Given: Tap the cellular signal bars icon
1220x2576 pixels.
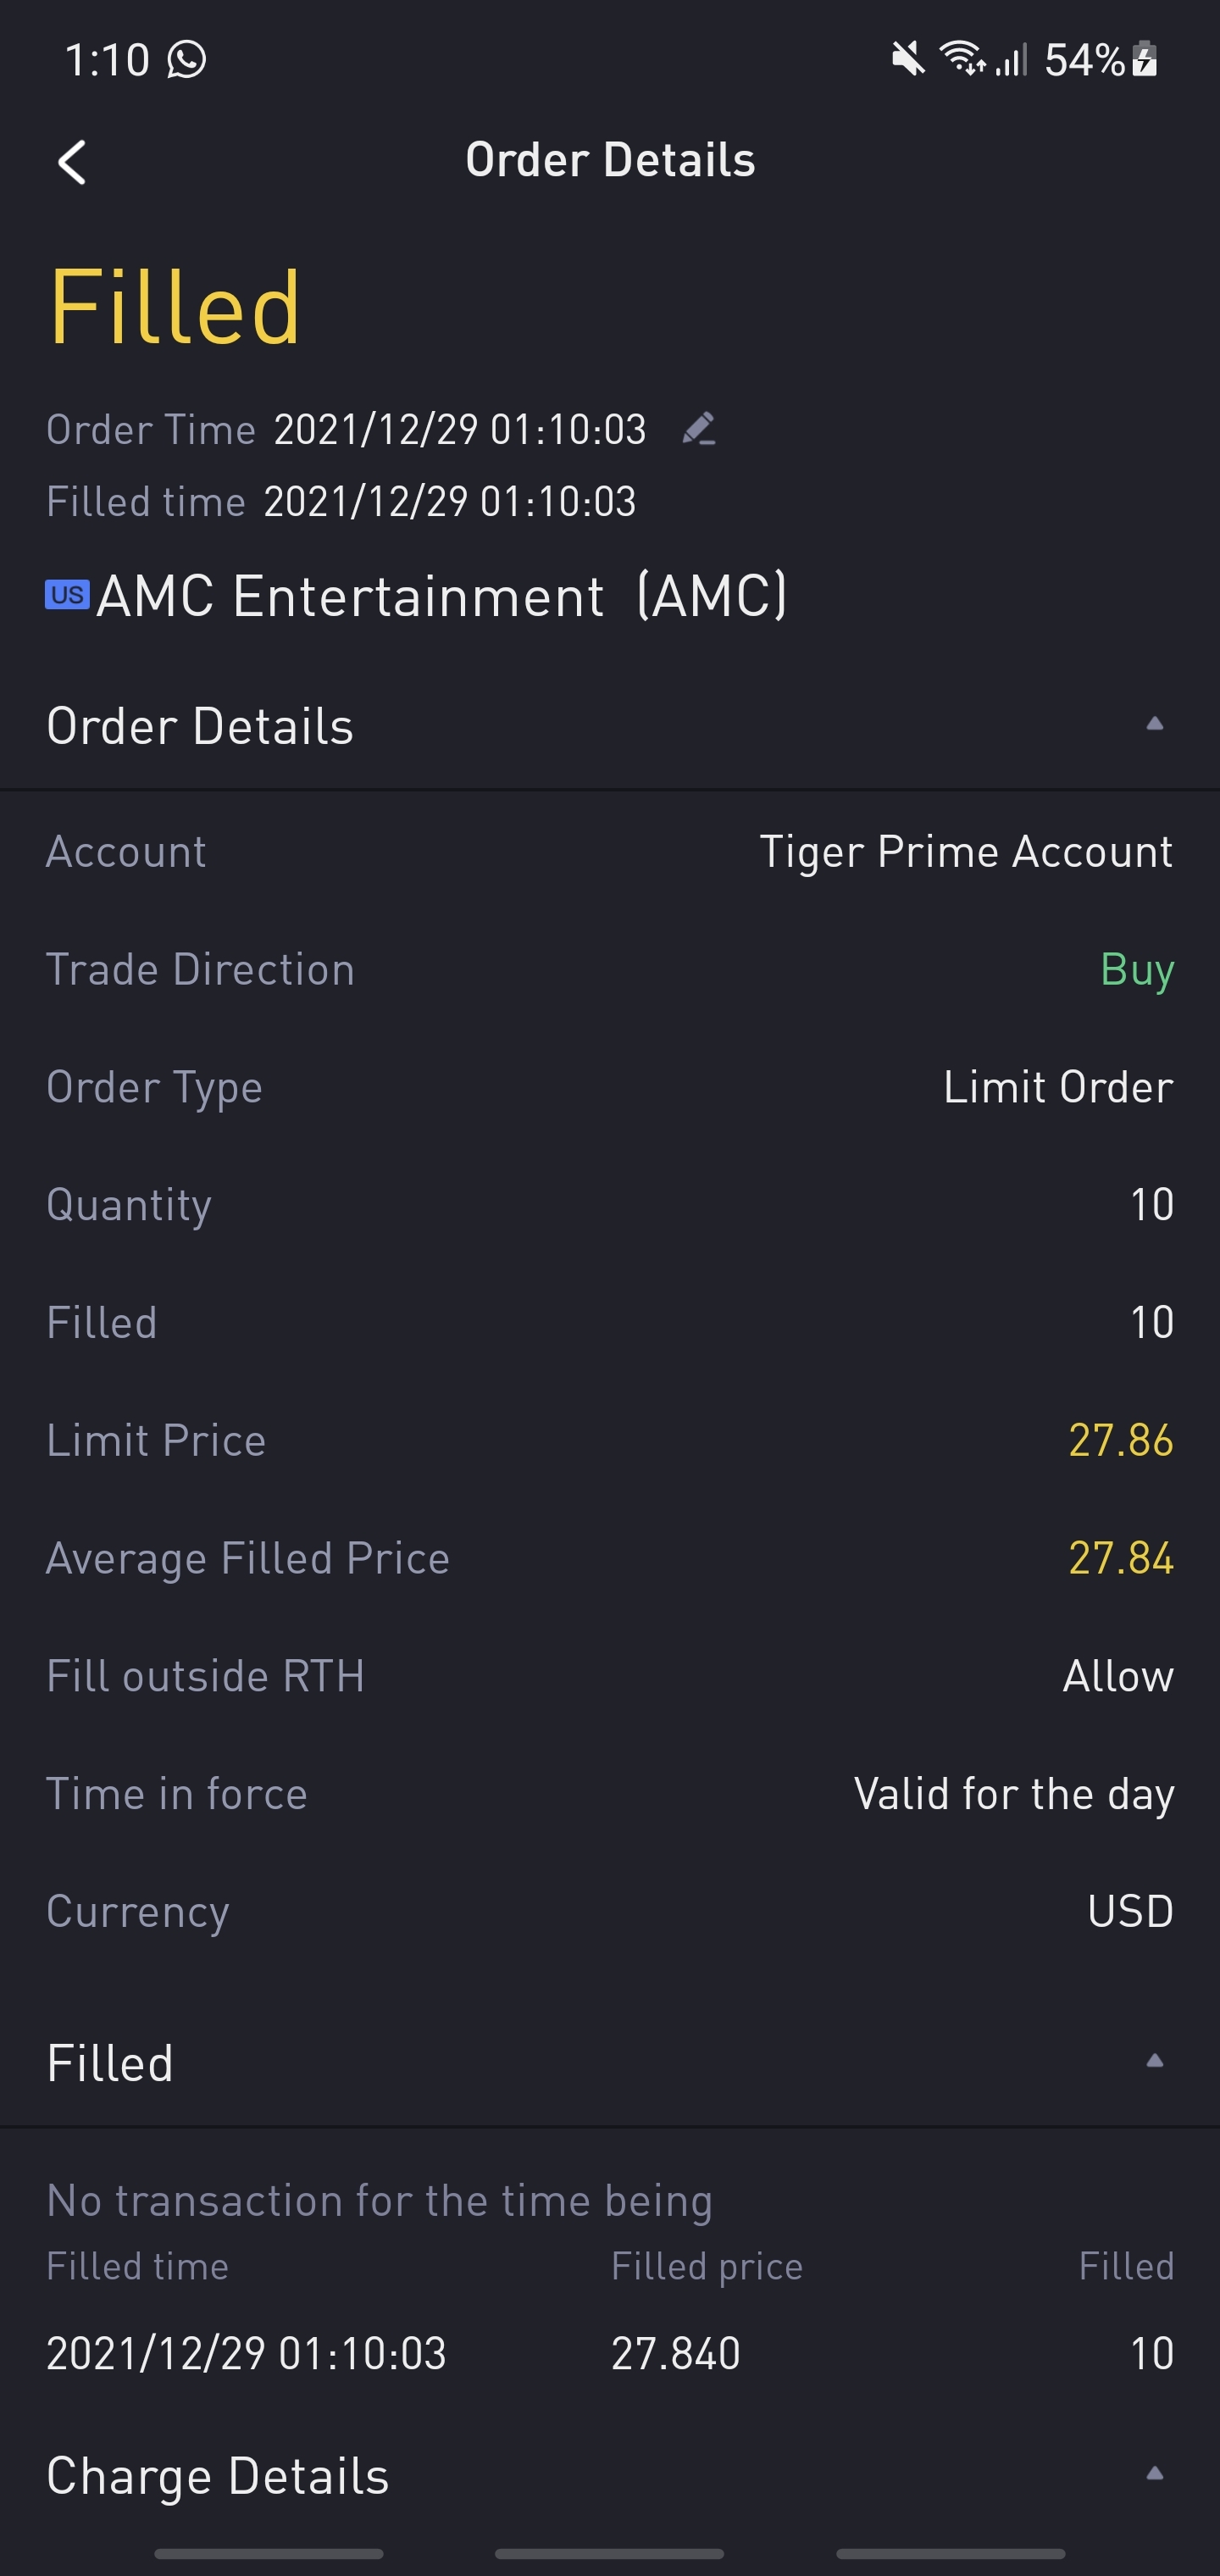Looking at the screenshot, I should (1012, 61).
